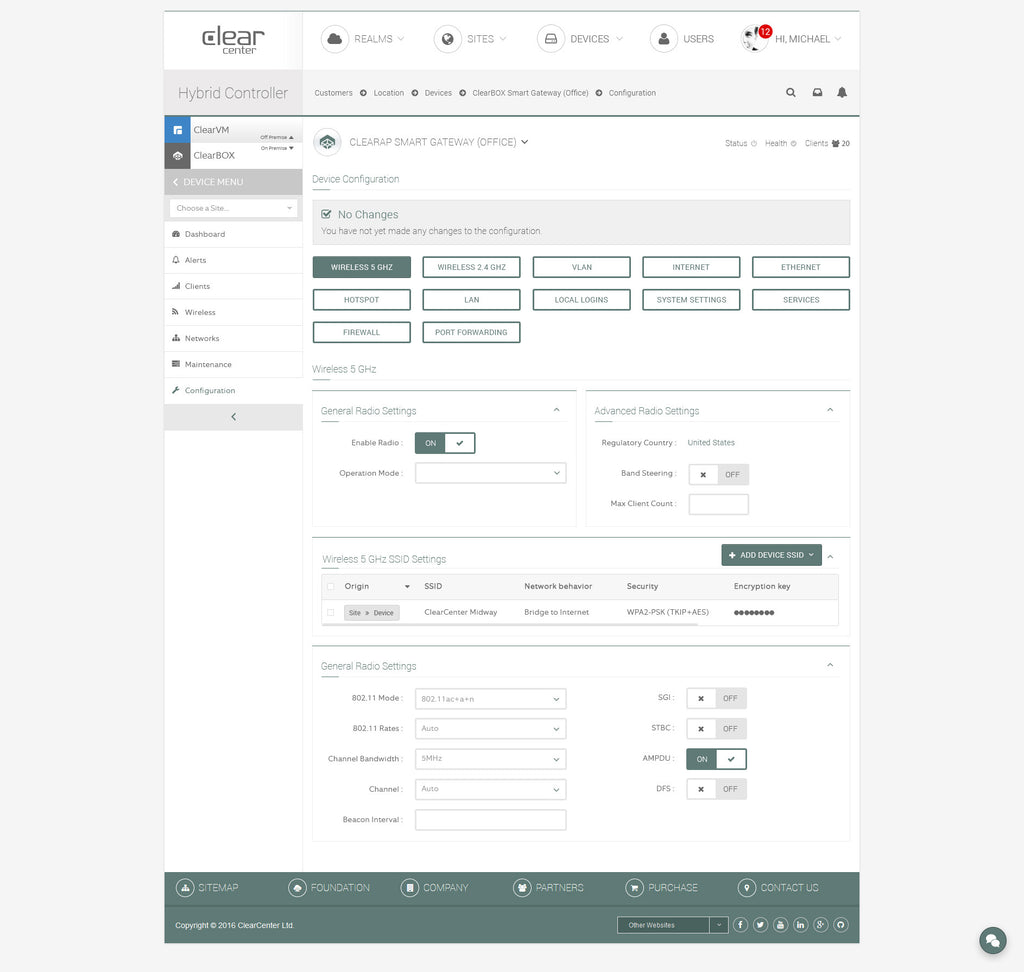Click the Customers breadcrumb link
Screen dimensions: 1024x972
[x=333, y=93]
